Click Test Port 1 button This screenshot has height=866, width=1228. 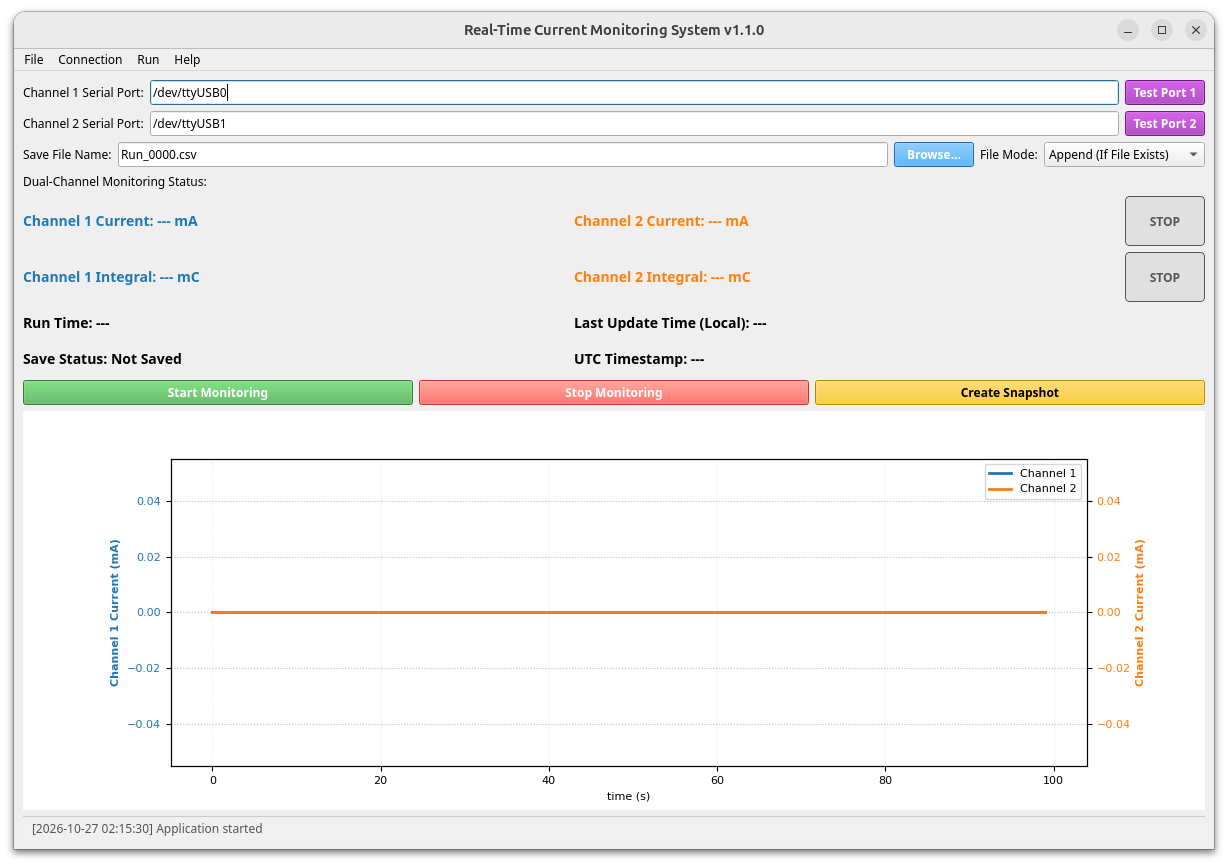pos(1164,93)
